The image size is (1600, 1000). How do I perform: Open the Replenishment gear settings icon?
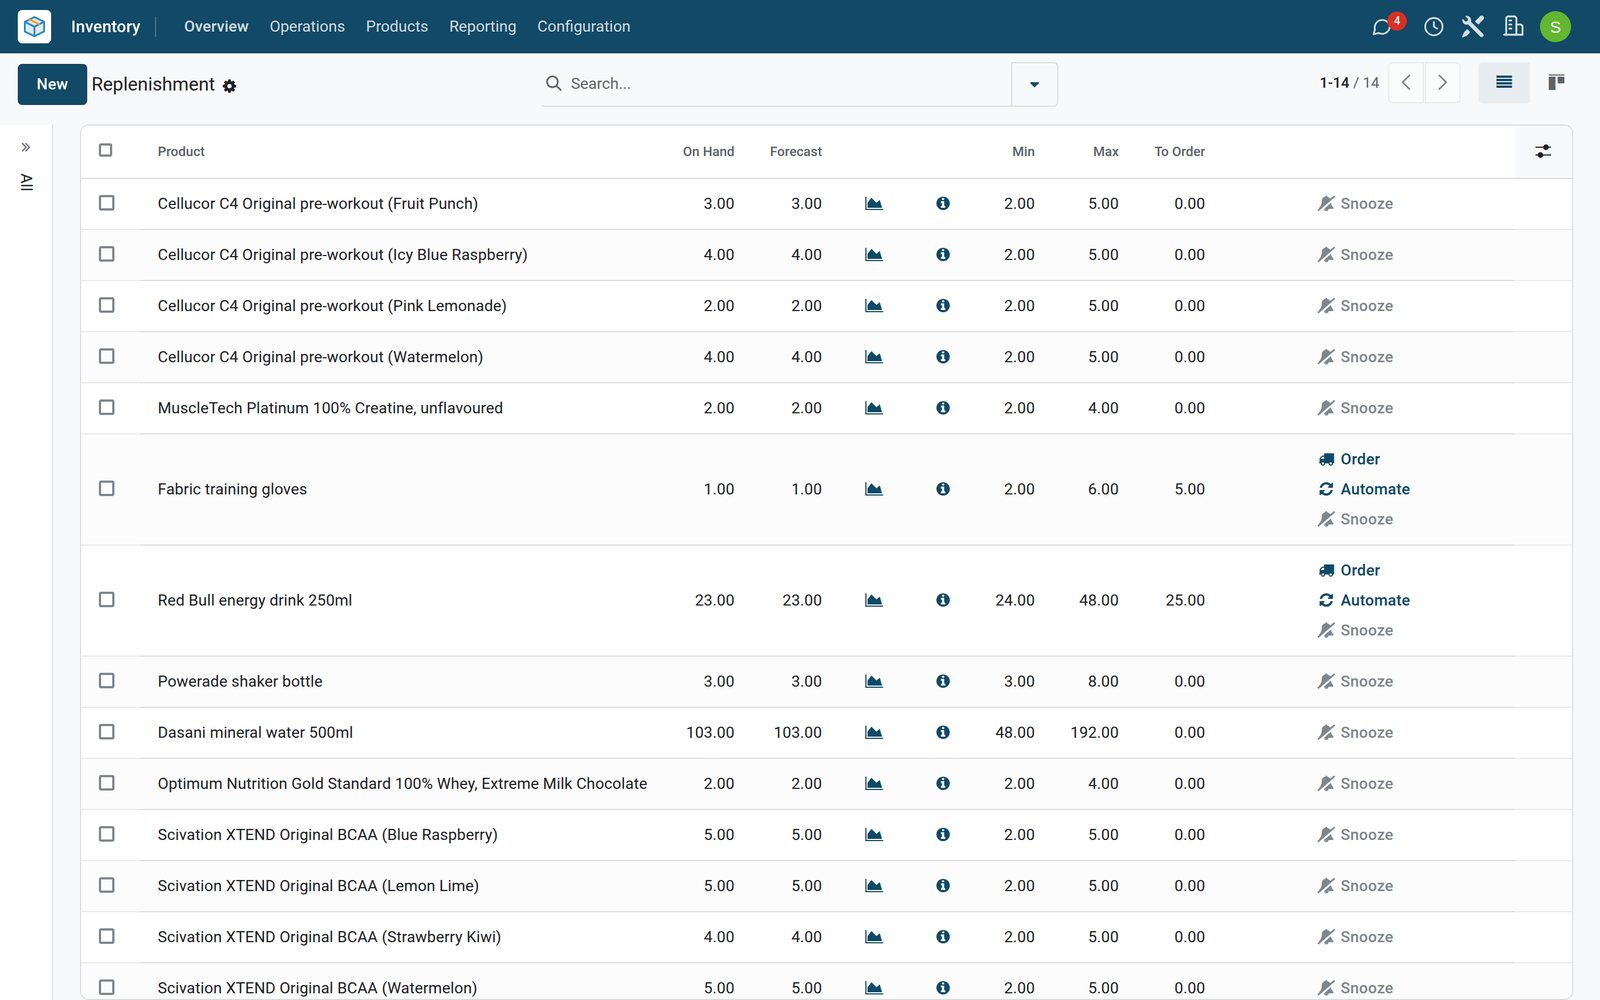point(229,86)
